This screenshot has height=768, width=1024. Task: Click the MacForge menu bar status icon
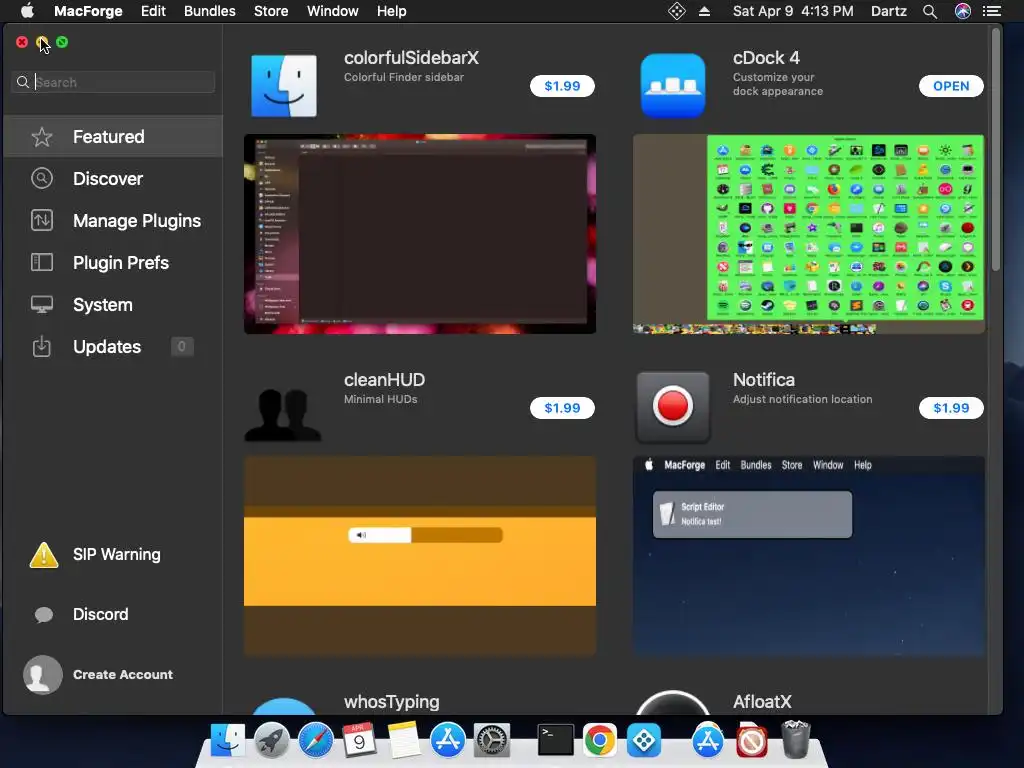(x=677, y=11)
